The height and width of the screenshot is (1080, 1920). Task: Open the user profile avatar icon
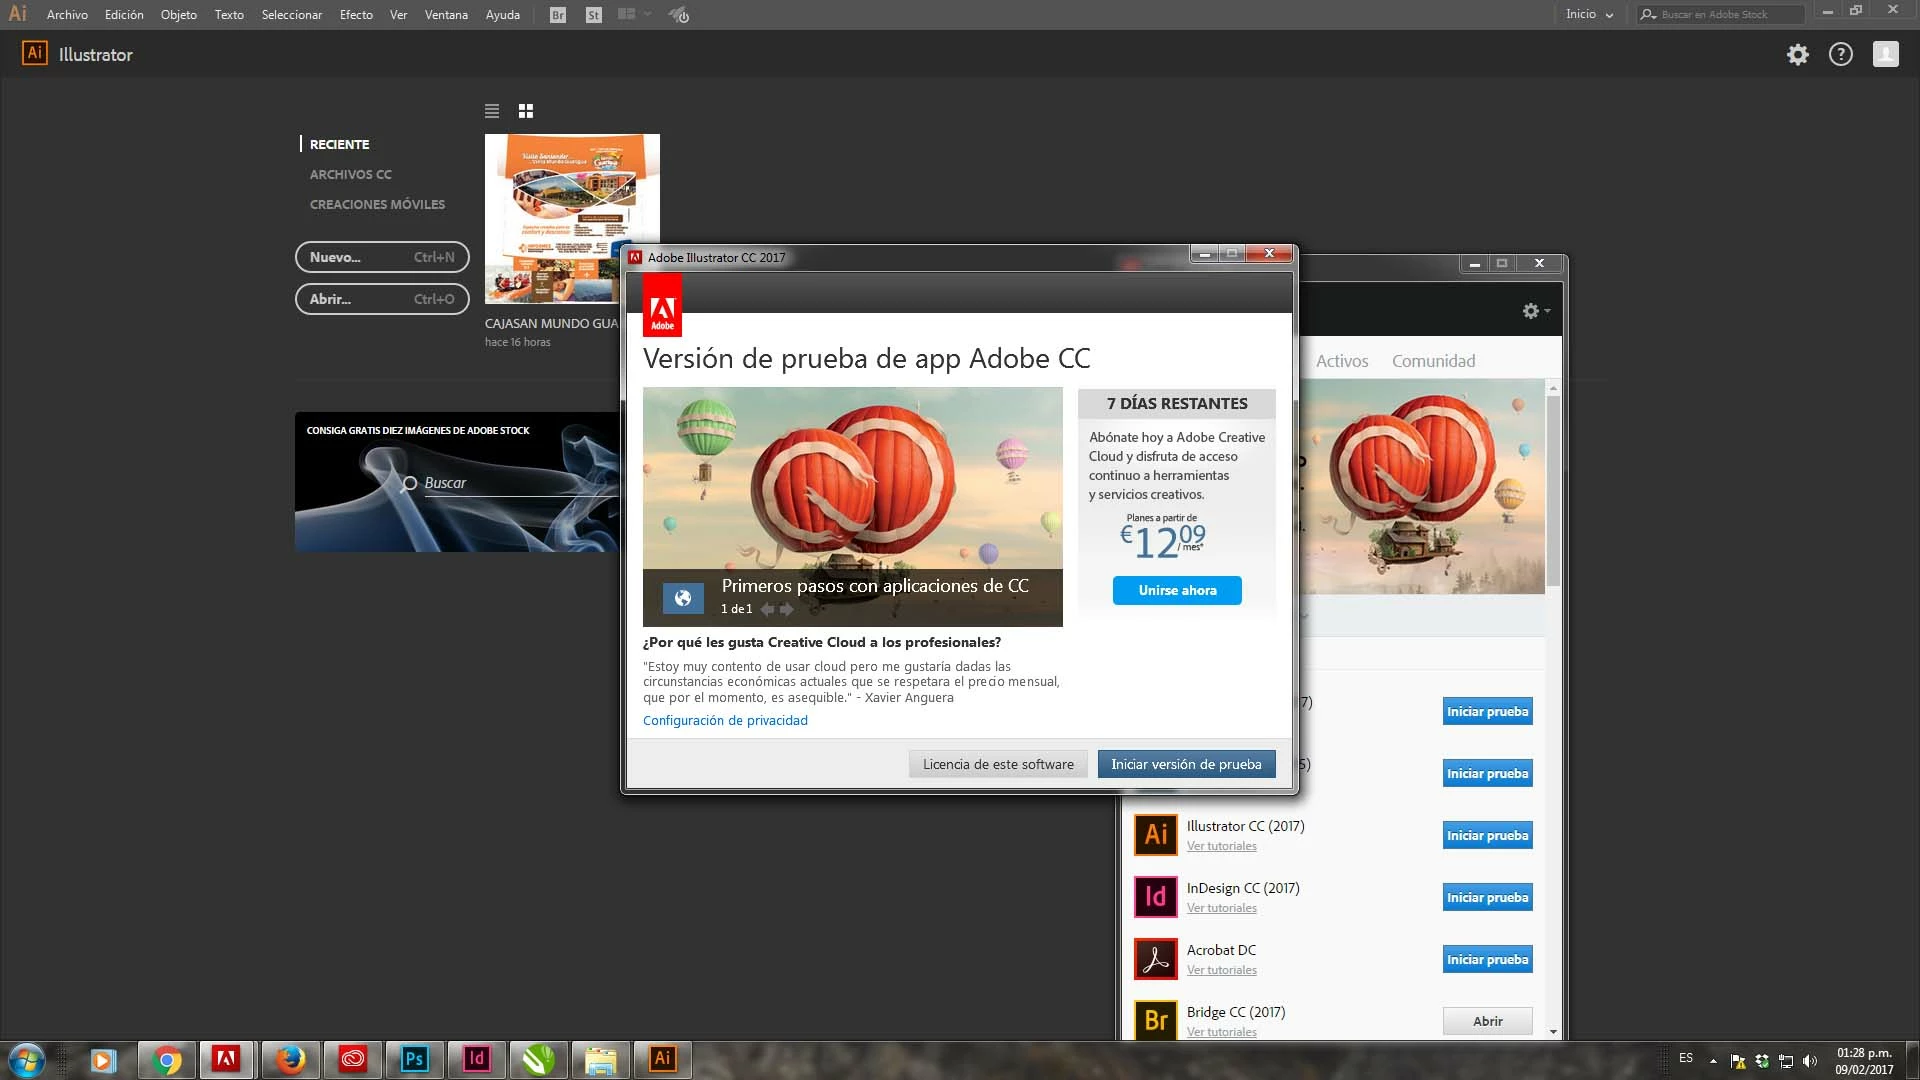[1886, 55]
